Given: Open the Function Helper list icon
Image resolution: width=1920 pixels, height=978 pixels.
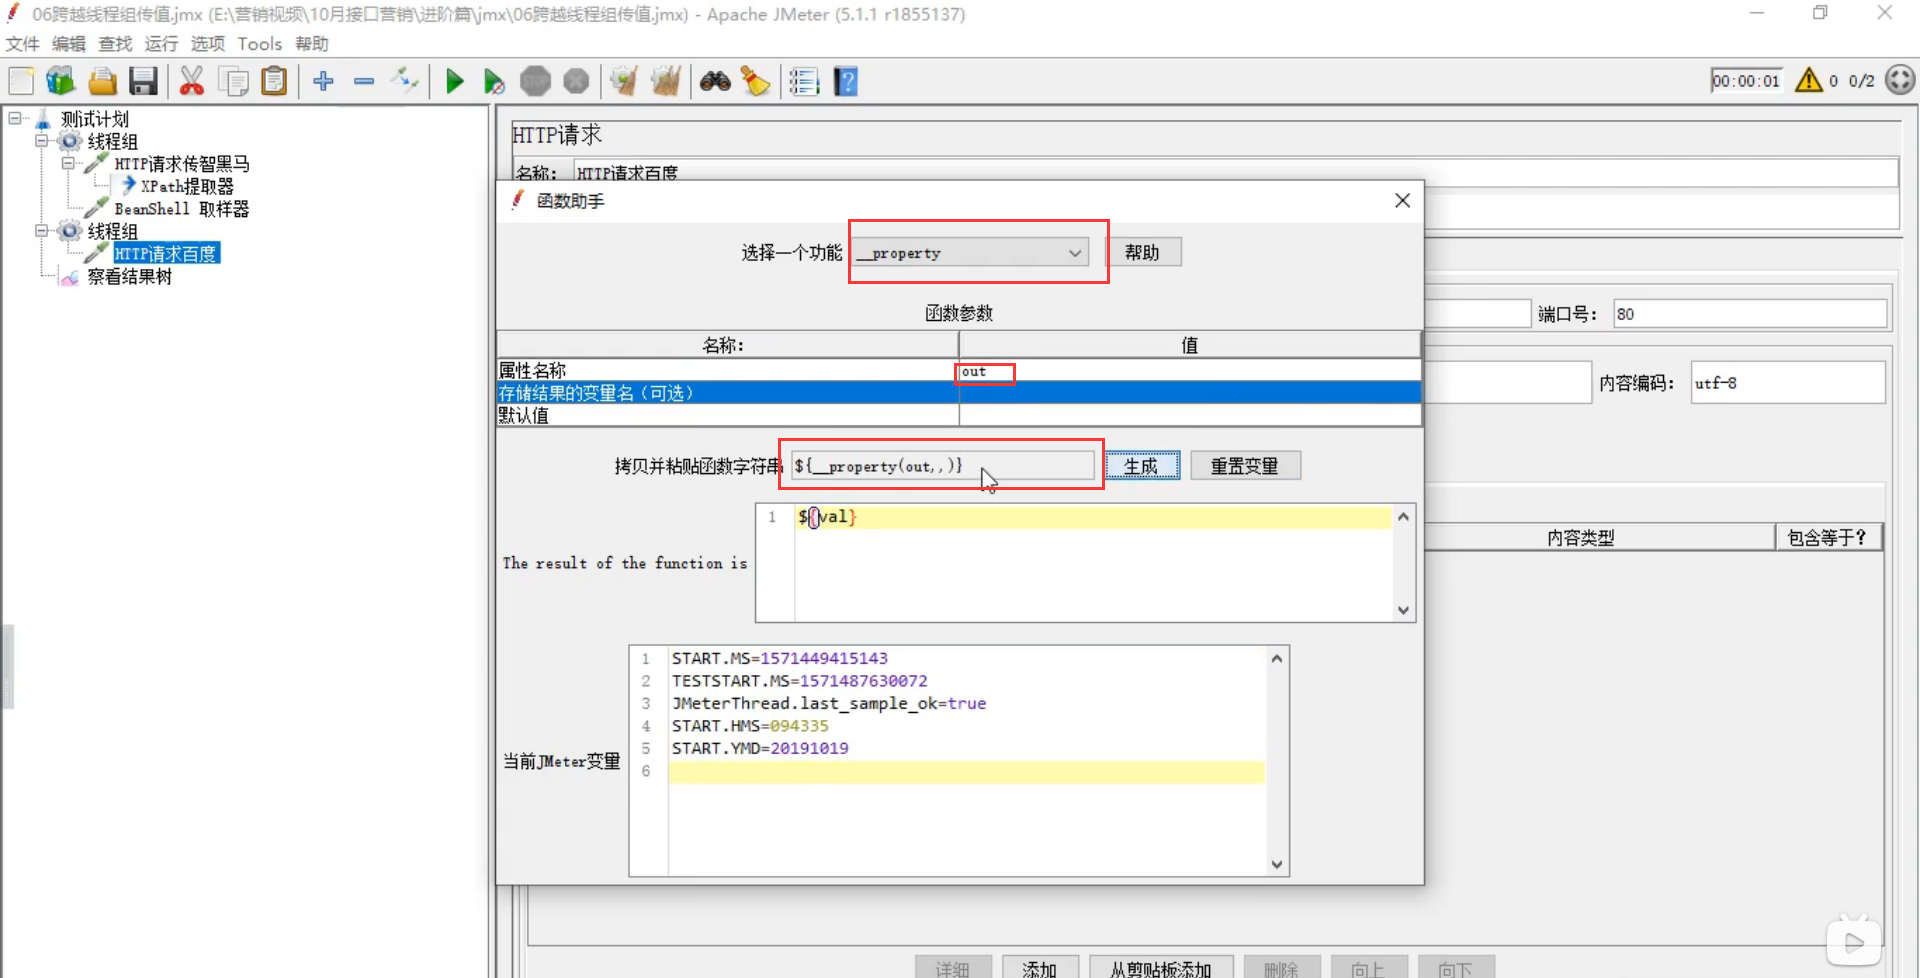Looking at the screenshot, I should [804, 81].
